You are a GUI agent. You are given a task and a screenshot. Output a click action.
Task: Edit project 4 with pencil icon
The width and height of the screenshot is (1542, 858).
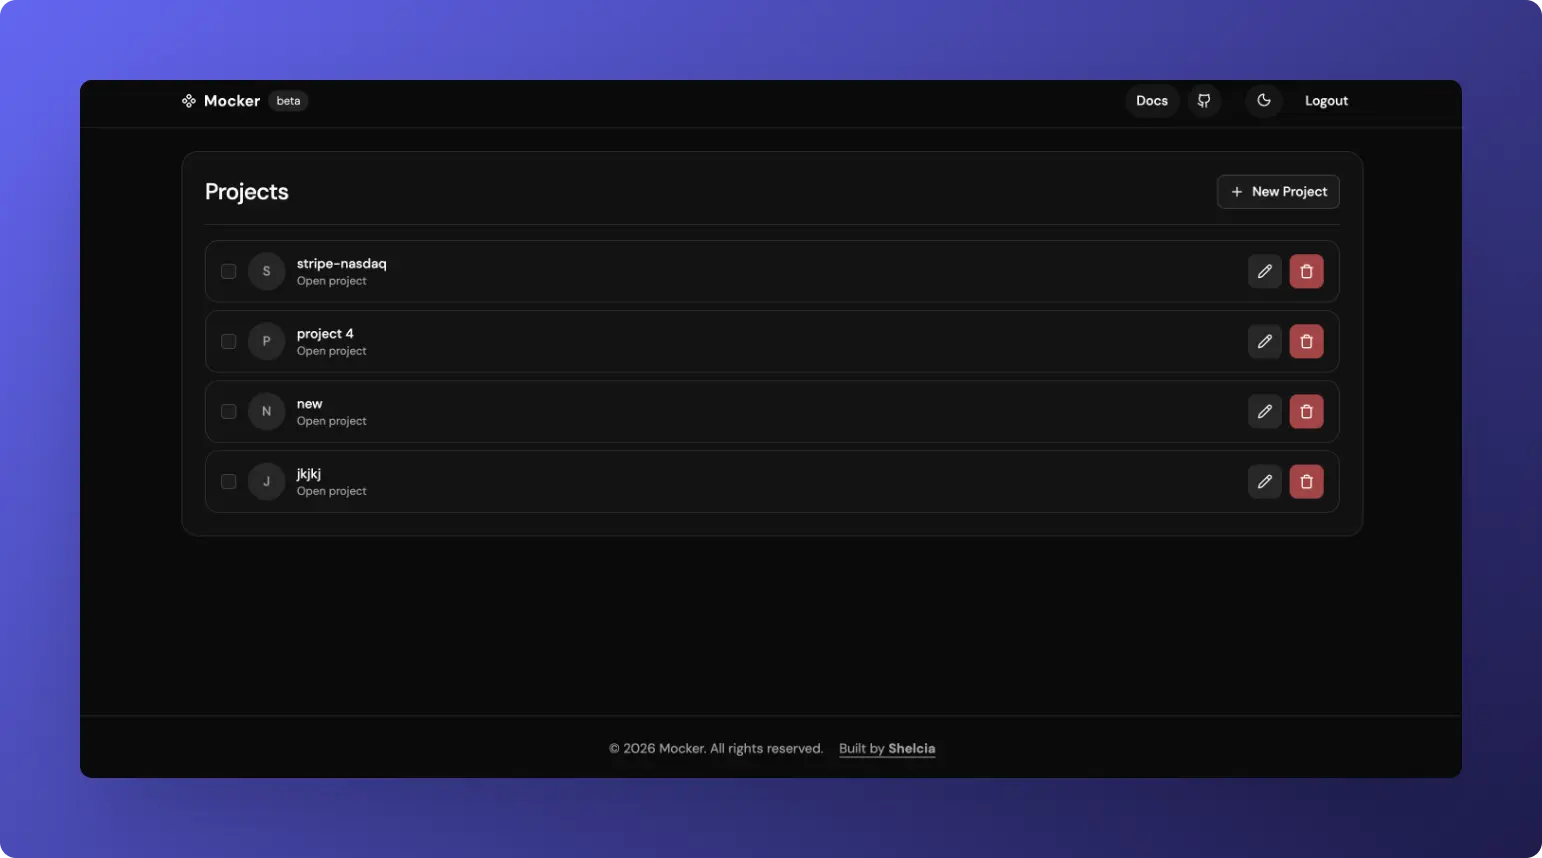click(x=1265, y=342)
